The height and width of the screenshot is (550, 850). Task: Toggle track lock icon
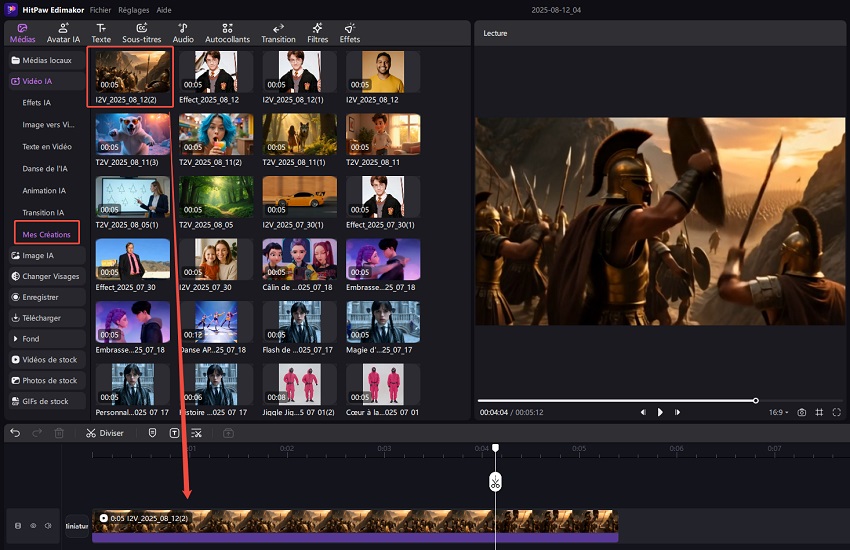[18, 526]
